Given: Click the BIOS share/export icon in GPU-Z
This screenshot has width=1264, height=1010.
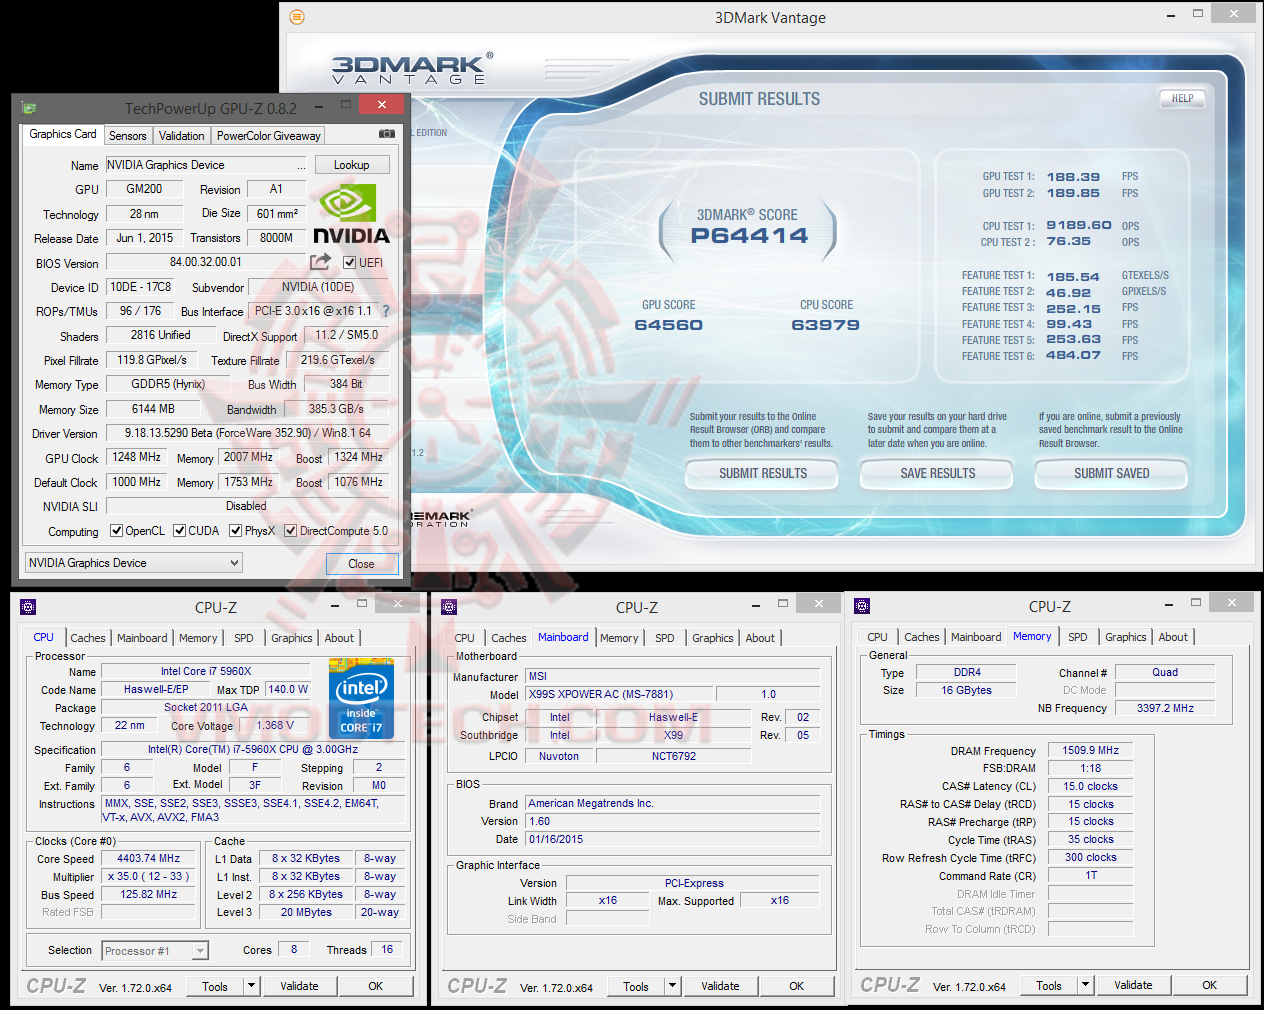Looking at the screenshot, I should (x=320, y=262).
